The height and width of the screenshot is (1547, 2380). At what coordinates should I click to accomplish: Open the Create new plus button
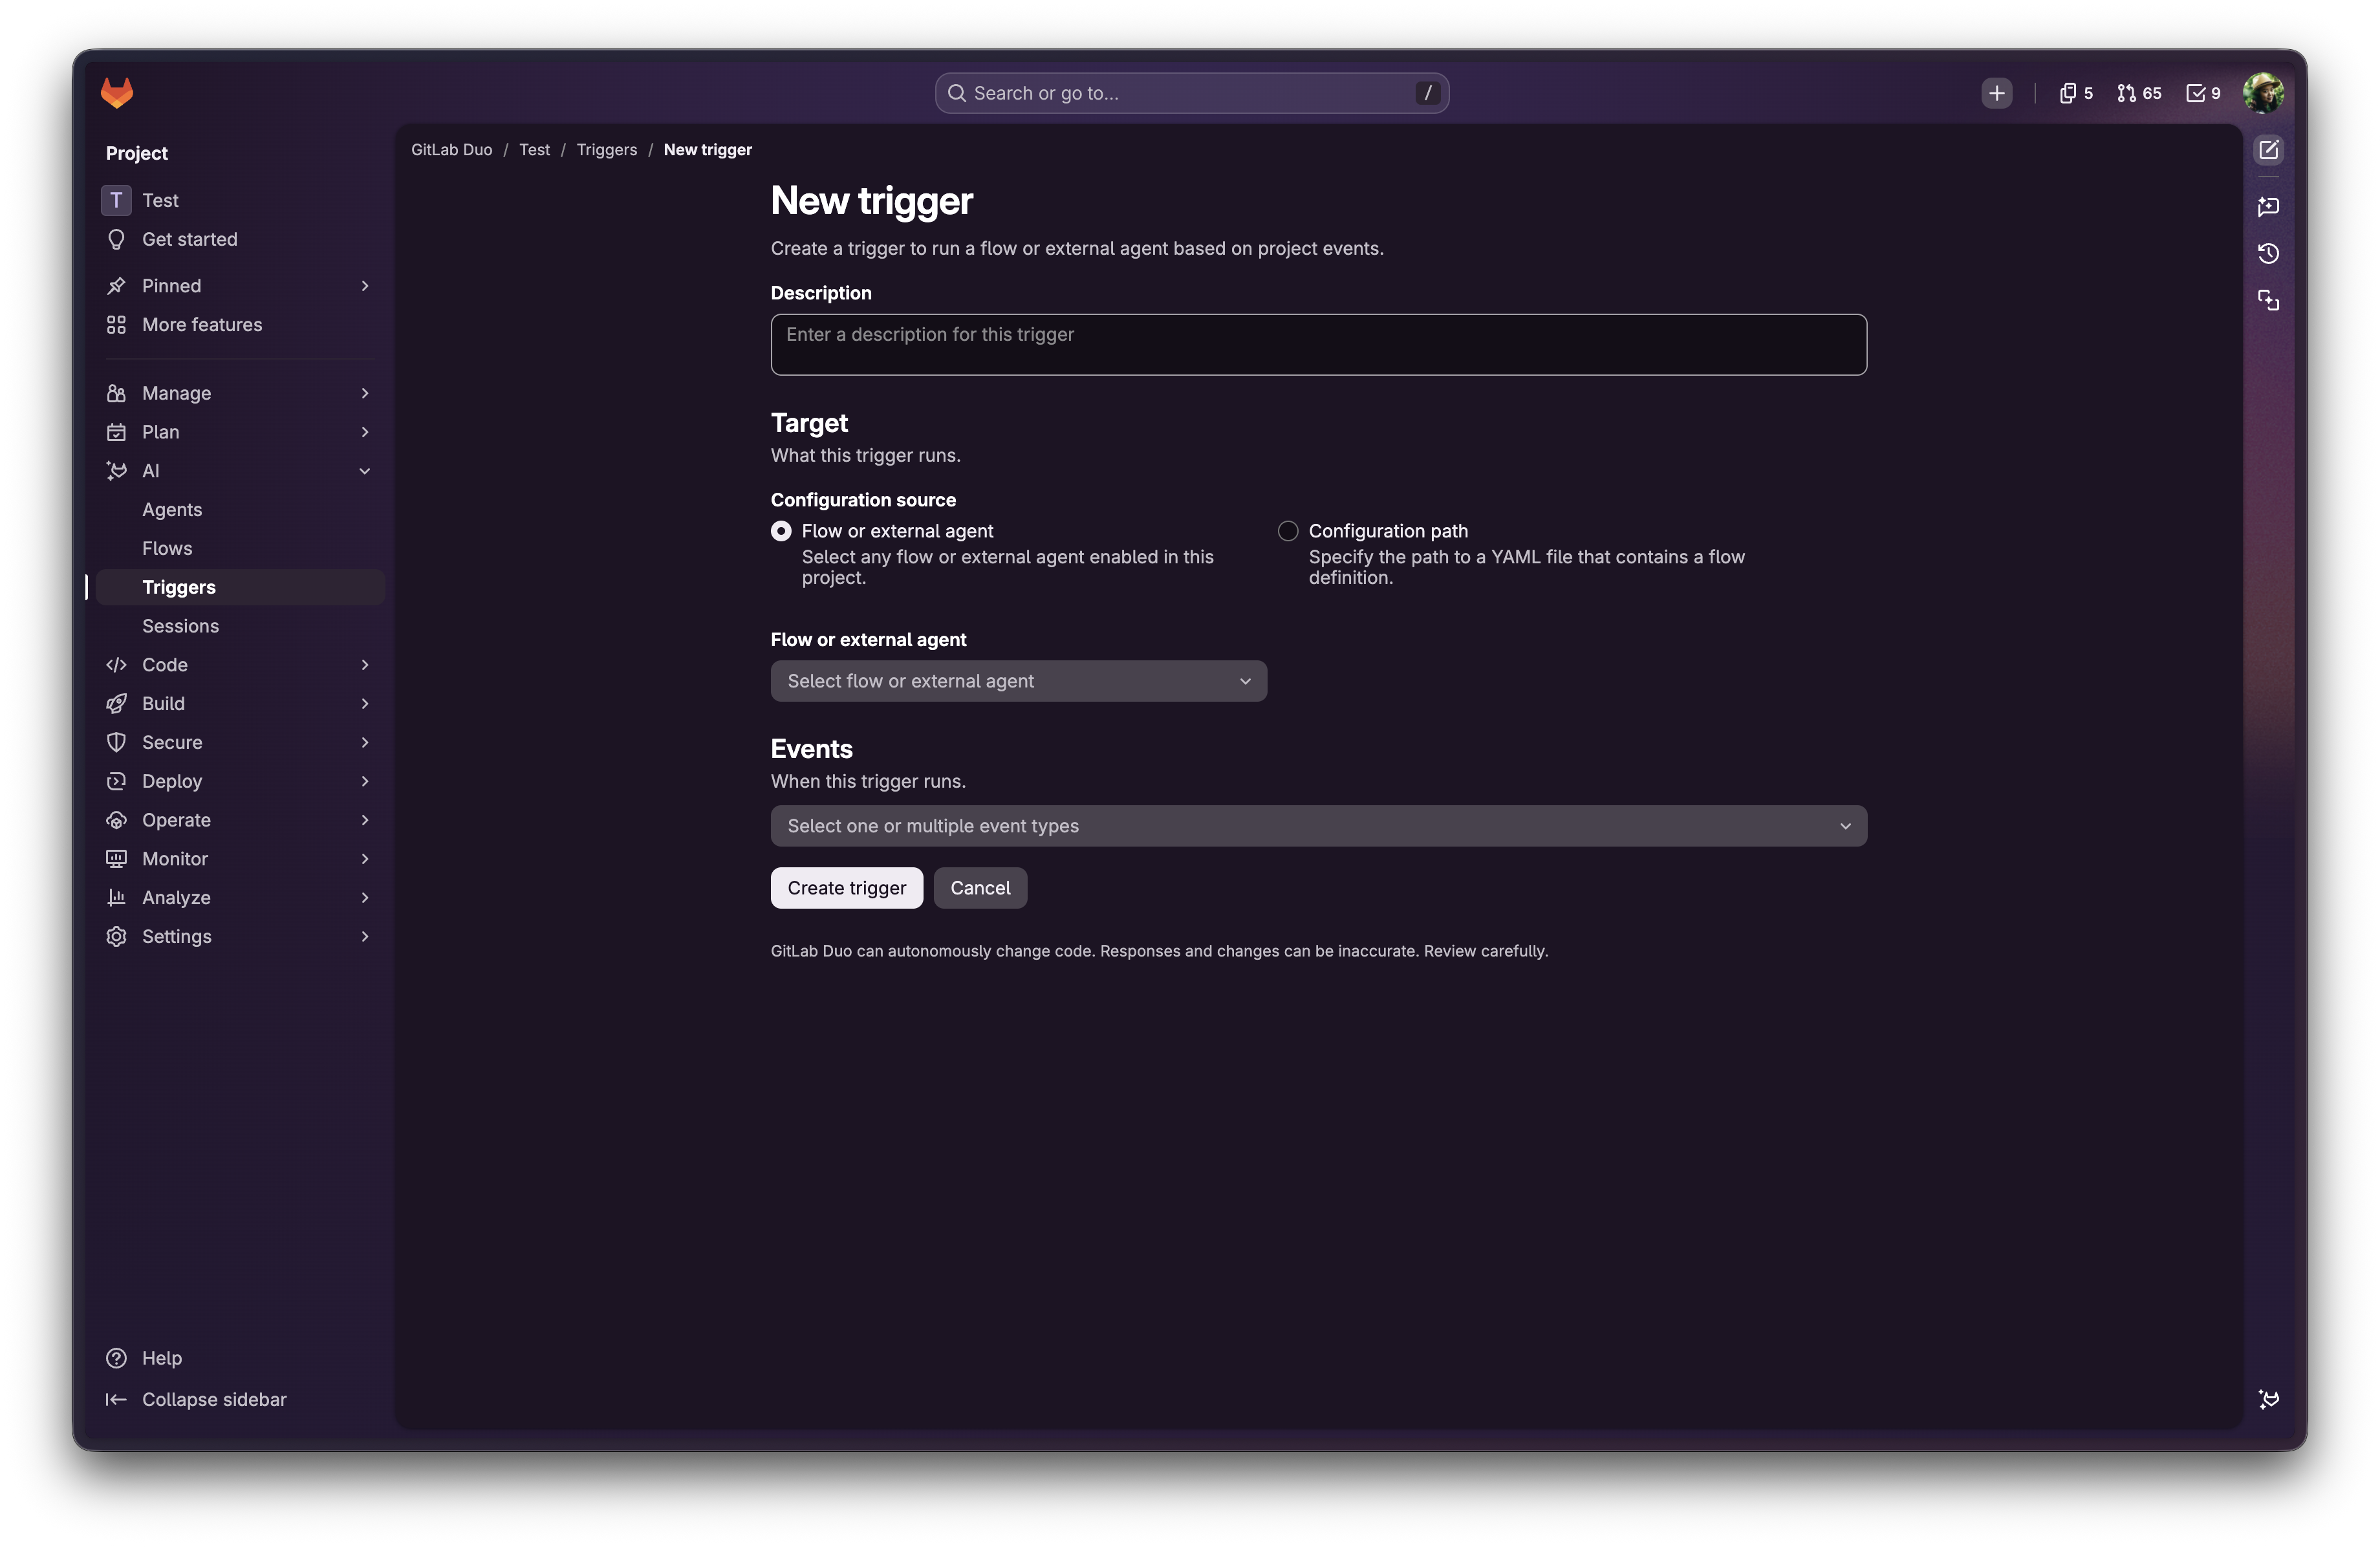click(x=1996, y=93)
